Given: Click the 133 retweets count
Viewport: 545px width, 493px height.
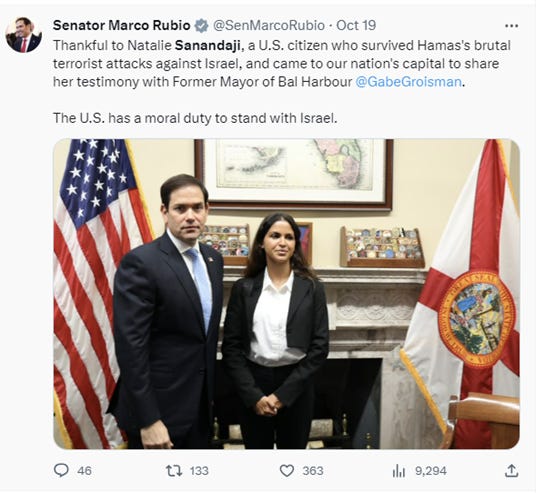Looking at the screenshot, I should pos(199,471).
